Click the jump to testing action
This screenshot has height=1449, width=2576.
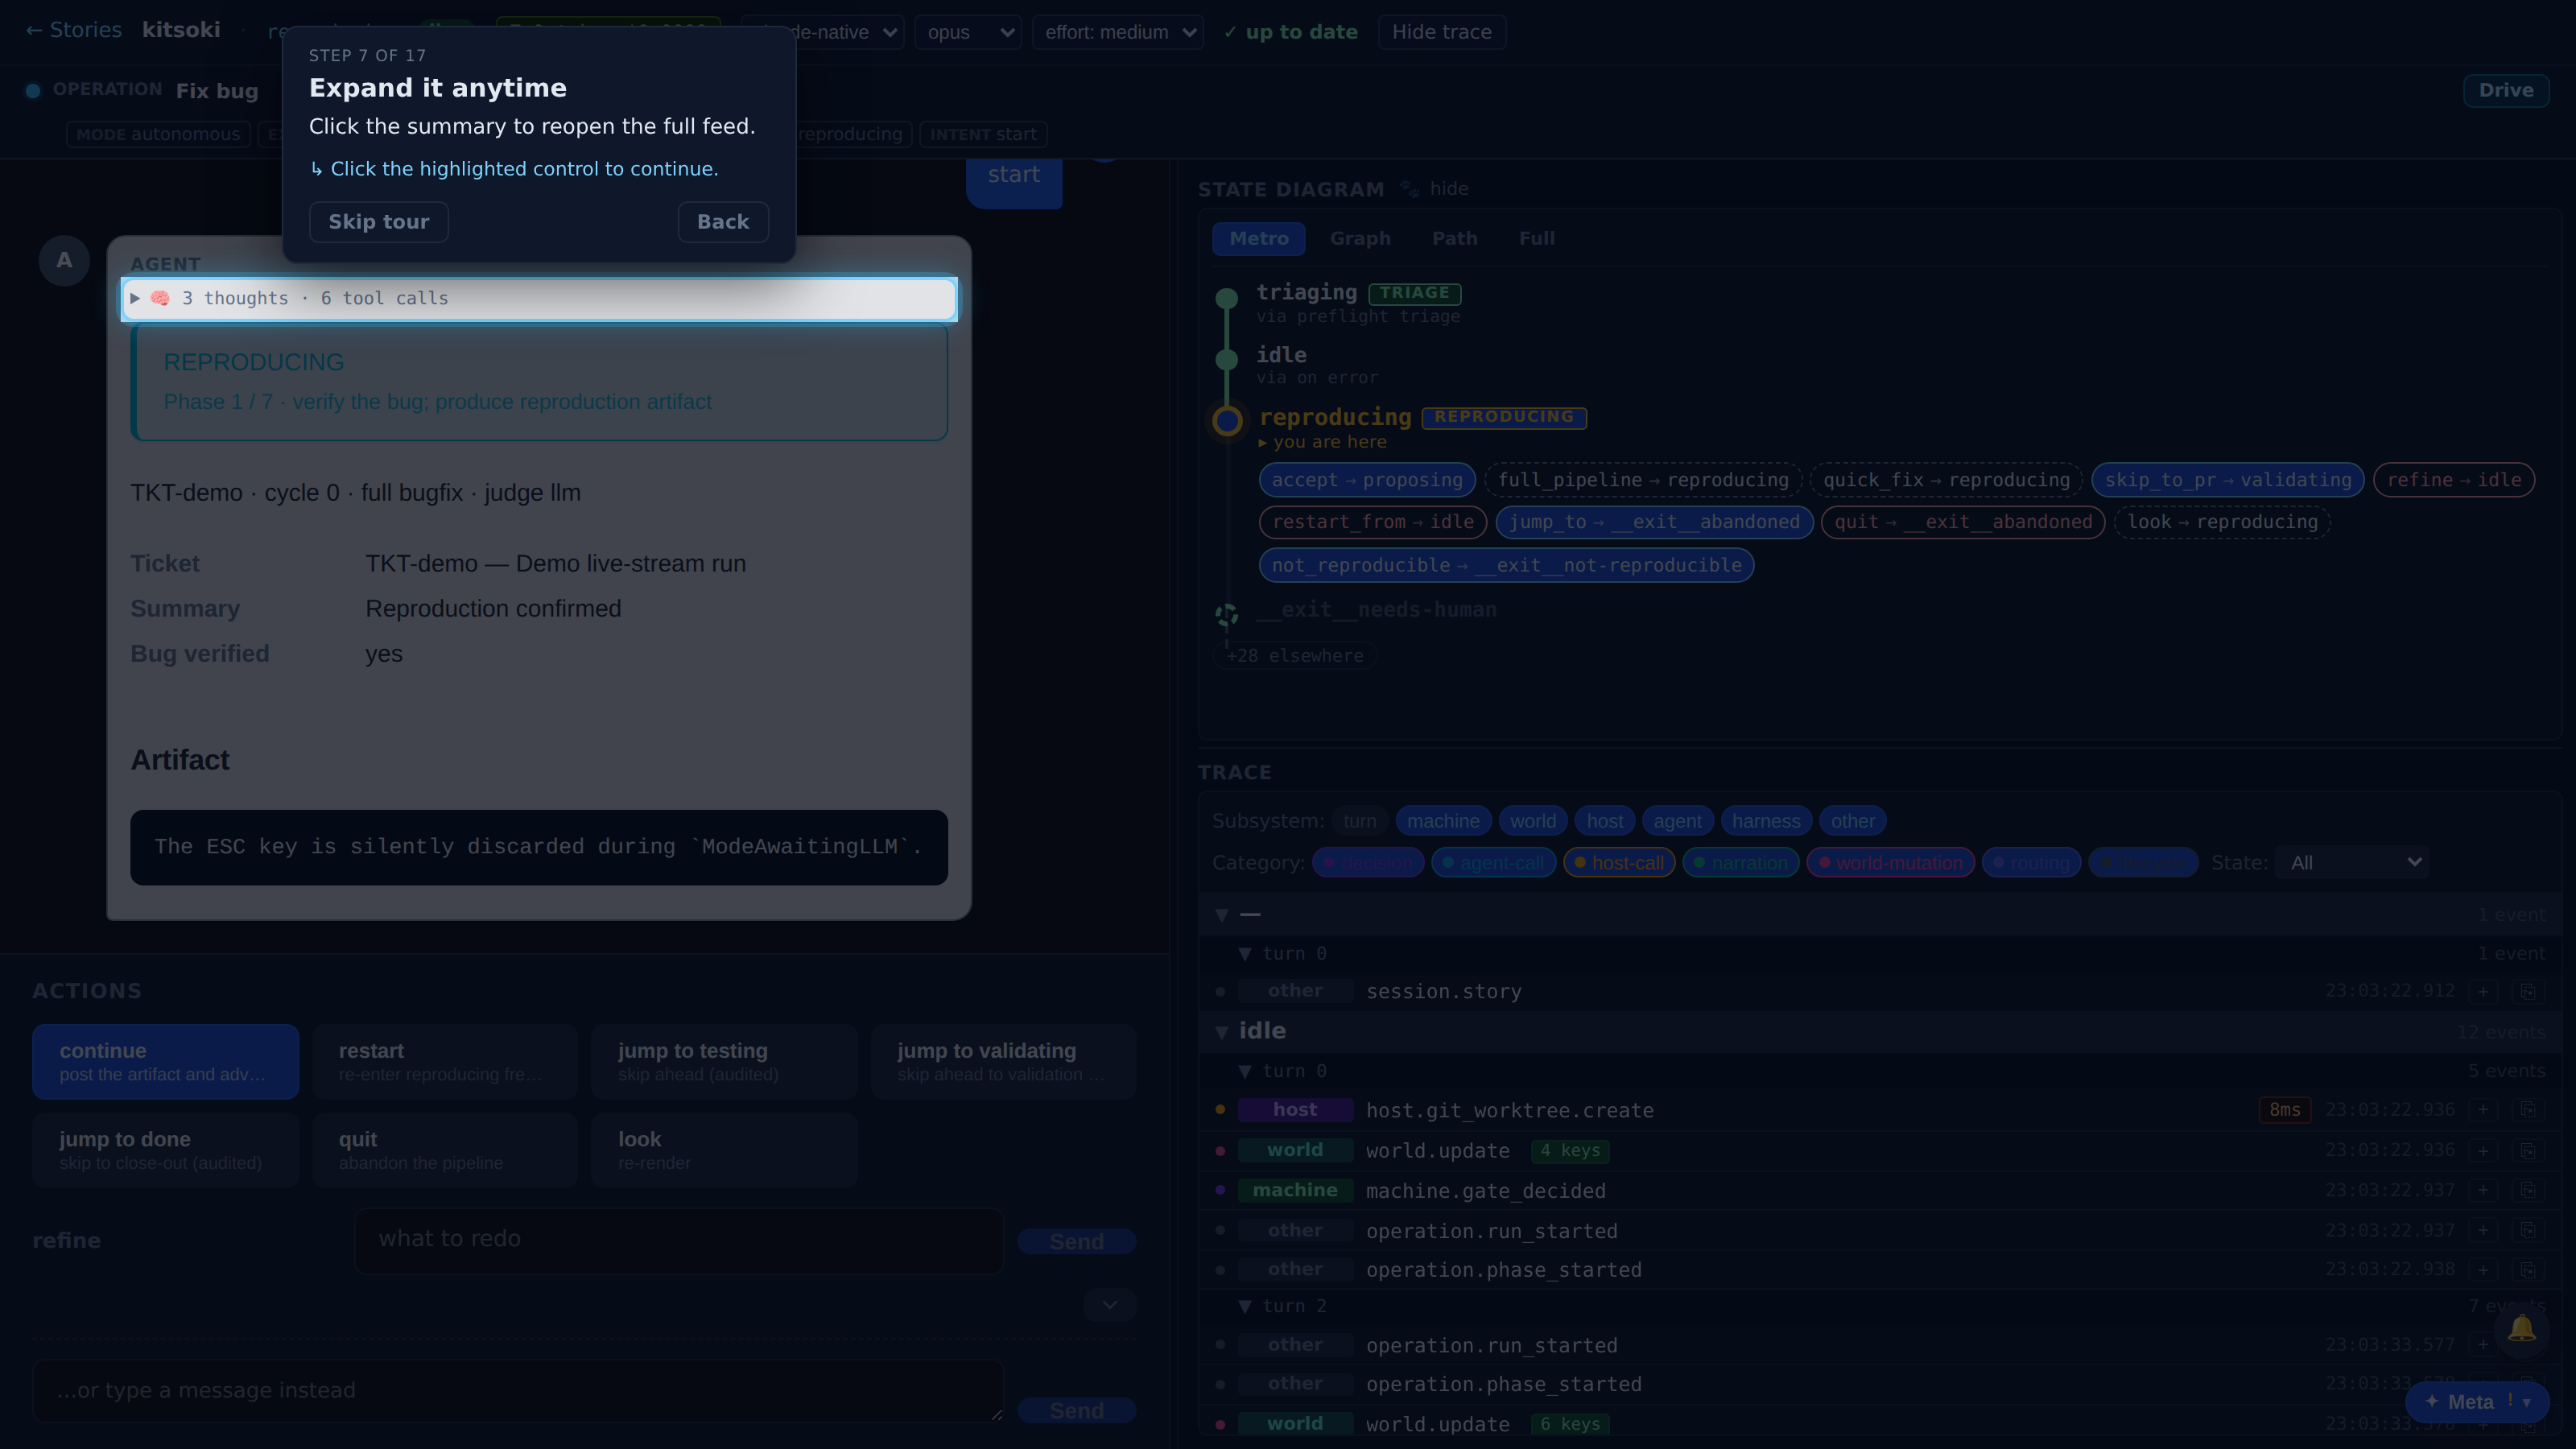724,1061
